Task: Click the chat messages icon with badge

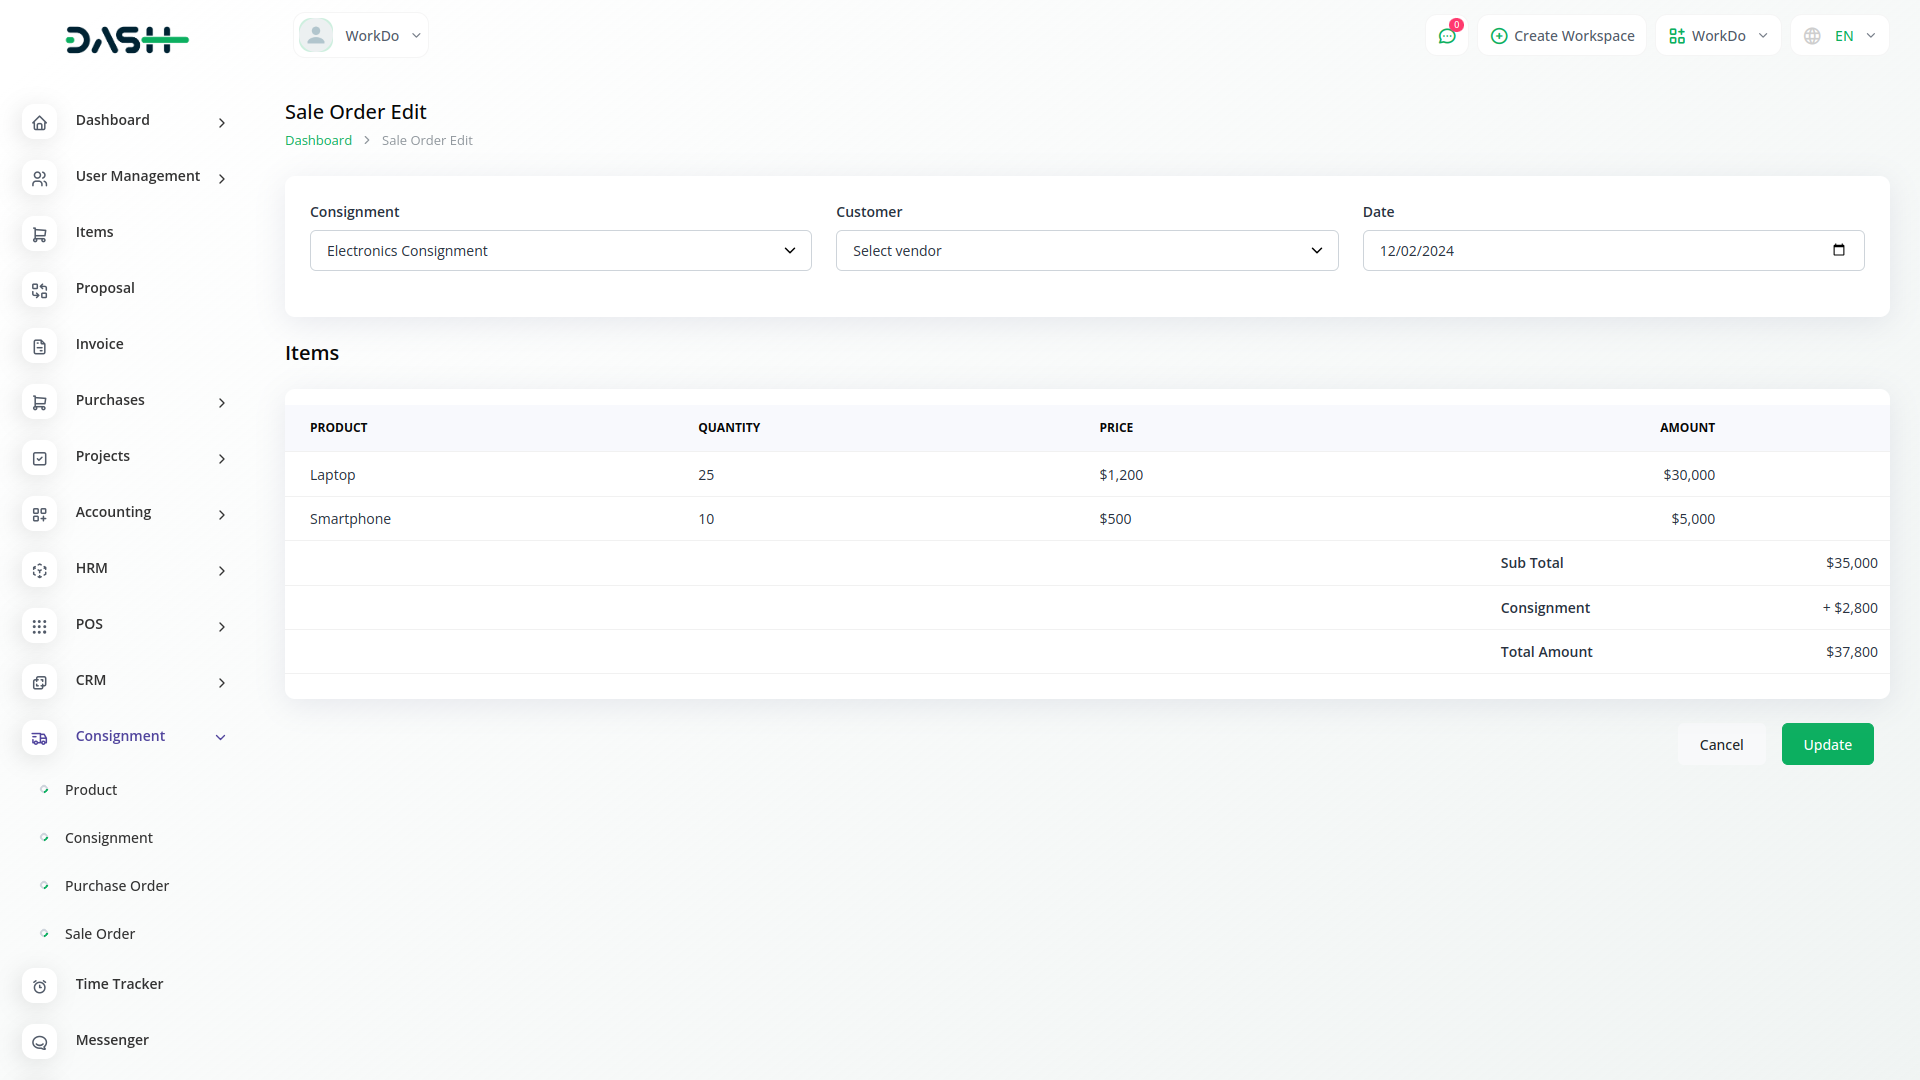Action: [1446, 36]
